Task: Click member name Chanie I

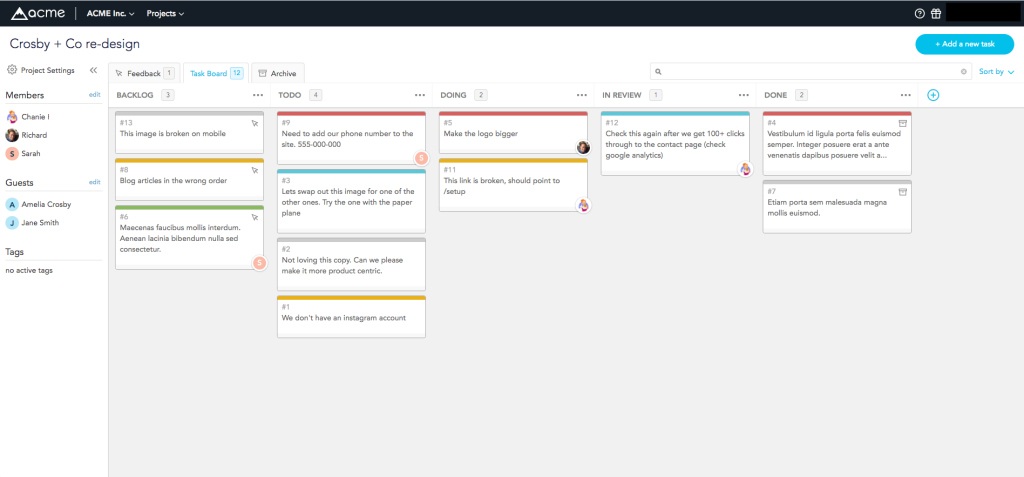Action: [x=35, y=117]
